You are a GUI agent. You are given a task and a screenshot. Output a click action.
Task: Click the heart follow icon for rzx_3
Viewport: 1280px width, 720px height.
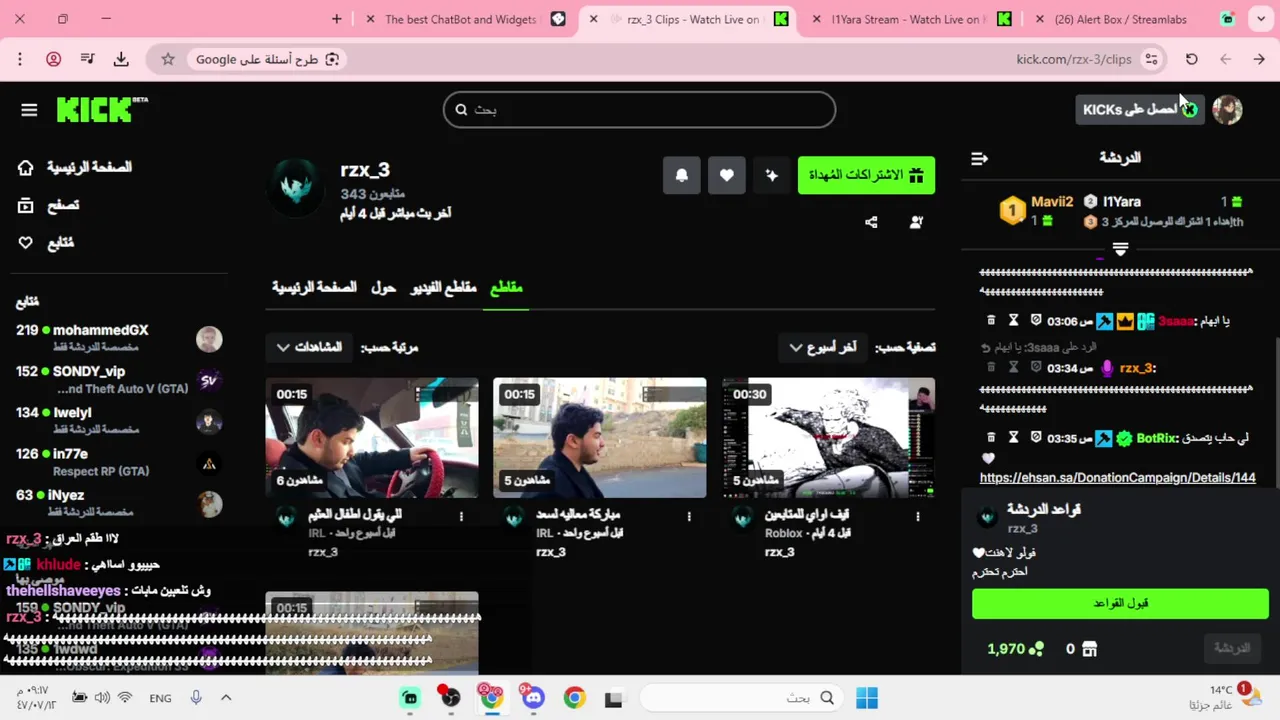(727, 175)
